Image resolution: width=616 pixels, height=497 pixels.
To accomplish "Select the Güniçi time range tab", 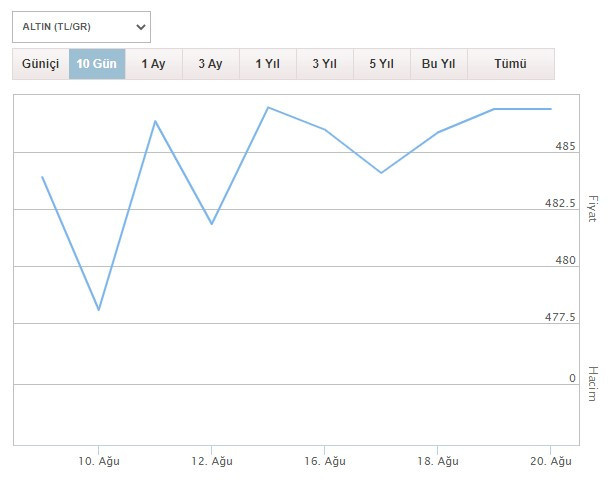I will click(x=40, y=64).
